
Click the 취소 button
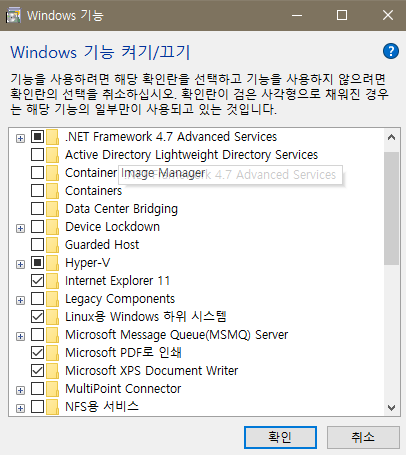[363, 437]
